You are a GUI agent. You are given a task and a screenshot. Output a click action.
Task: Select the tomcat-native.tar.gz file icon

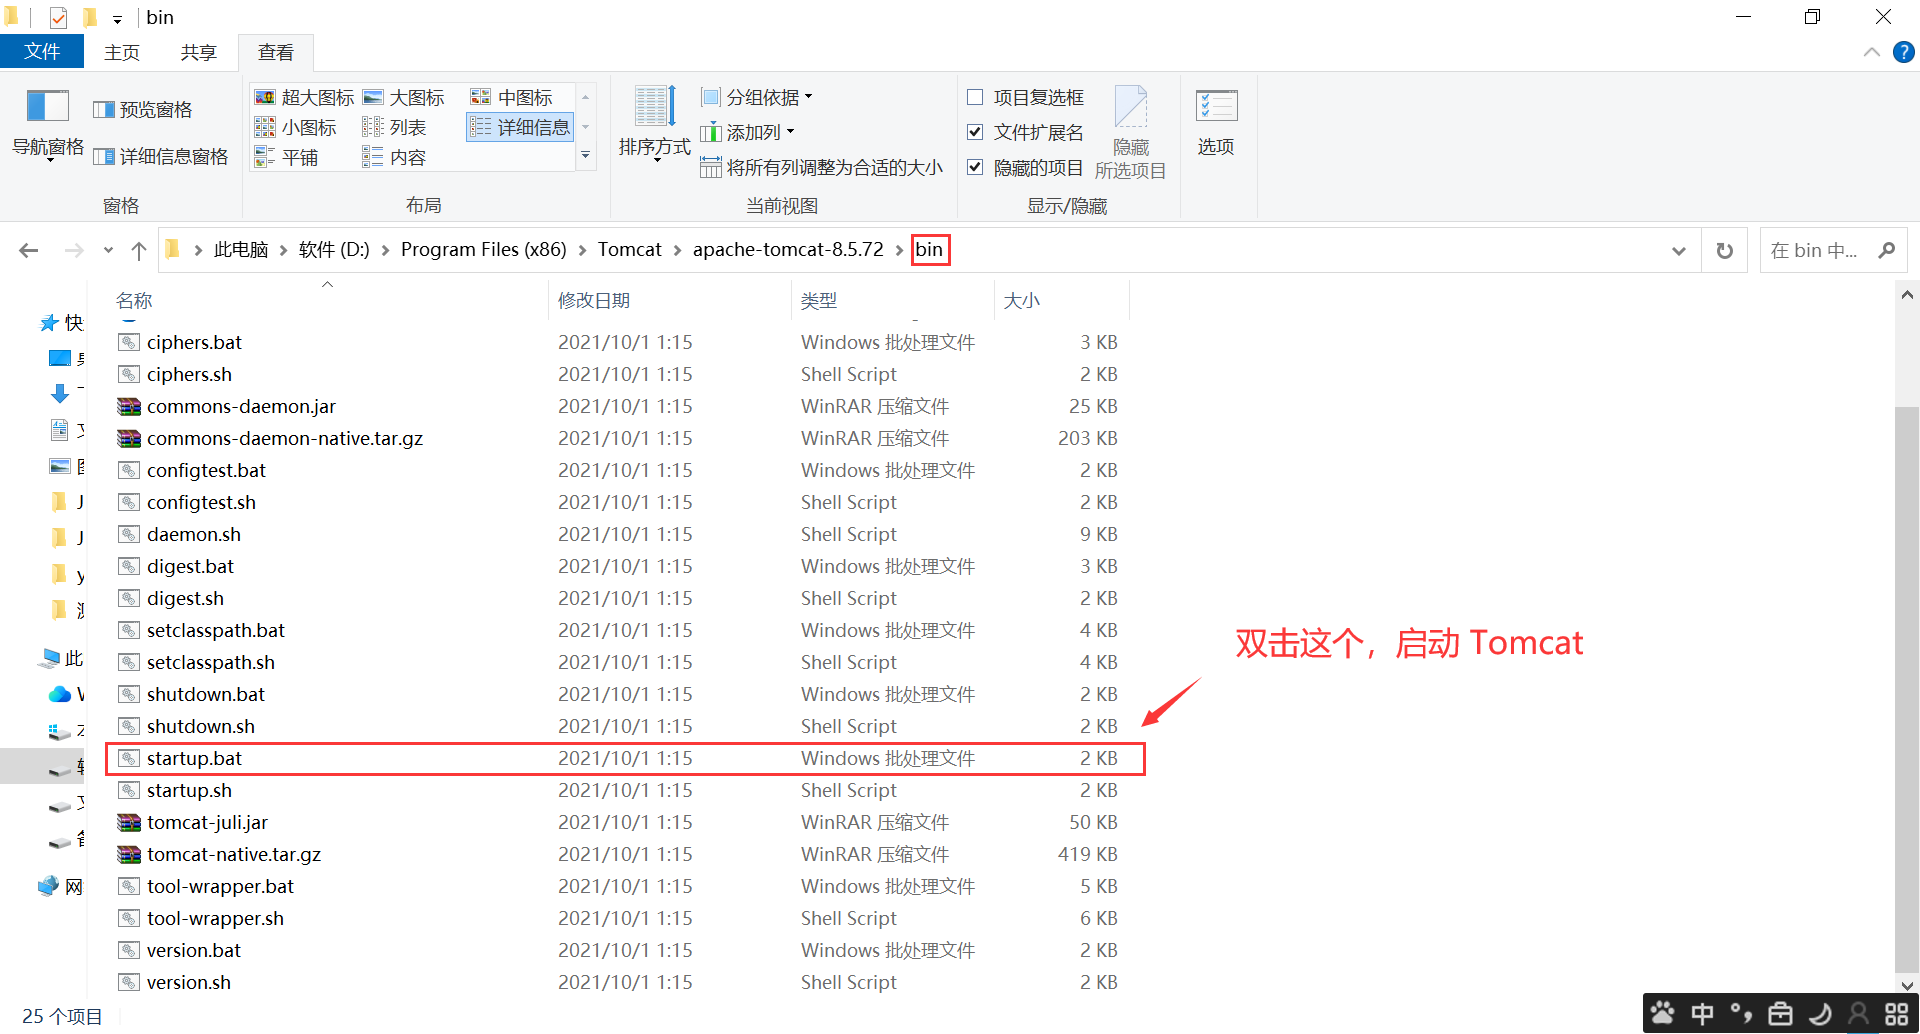[129, 854]
